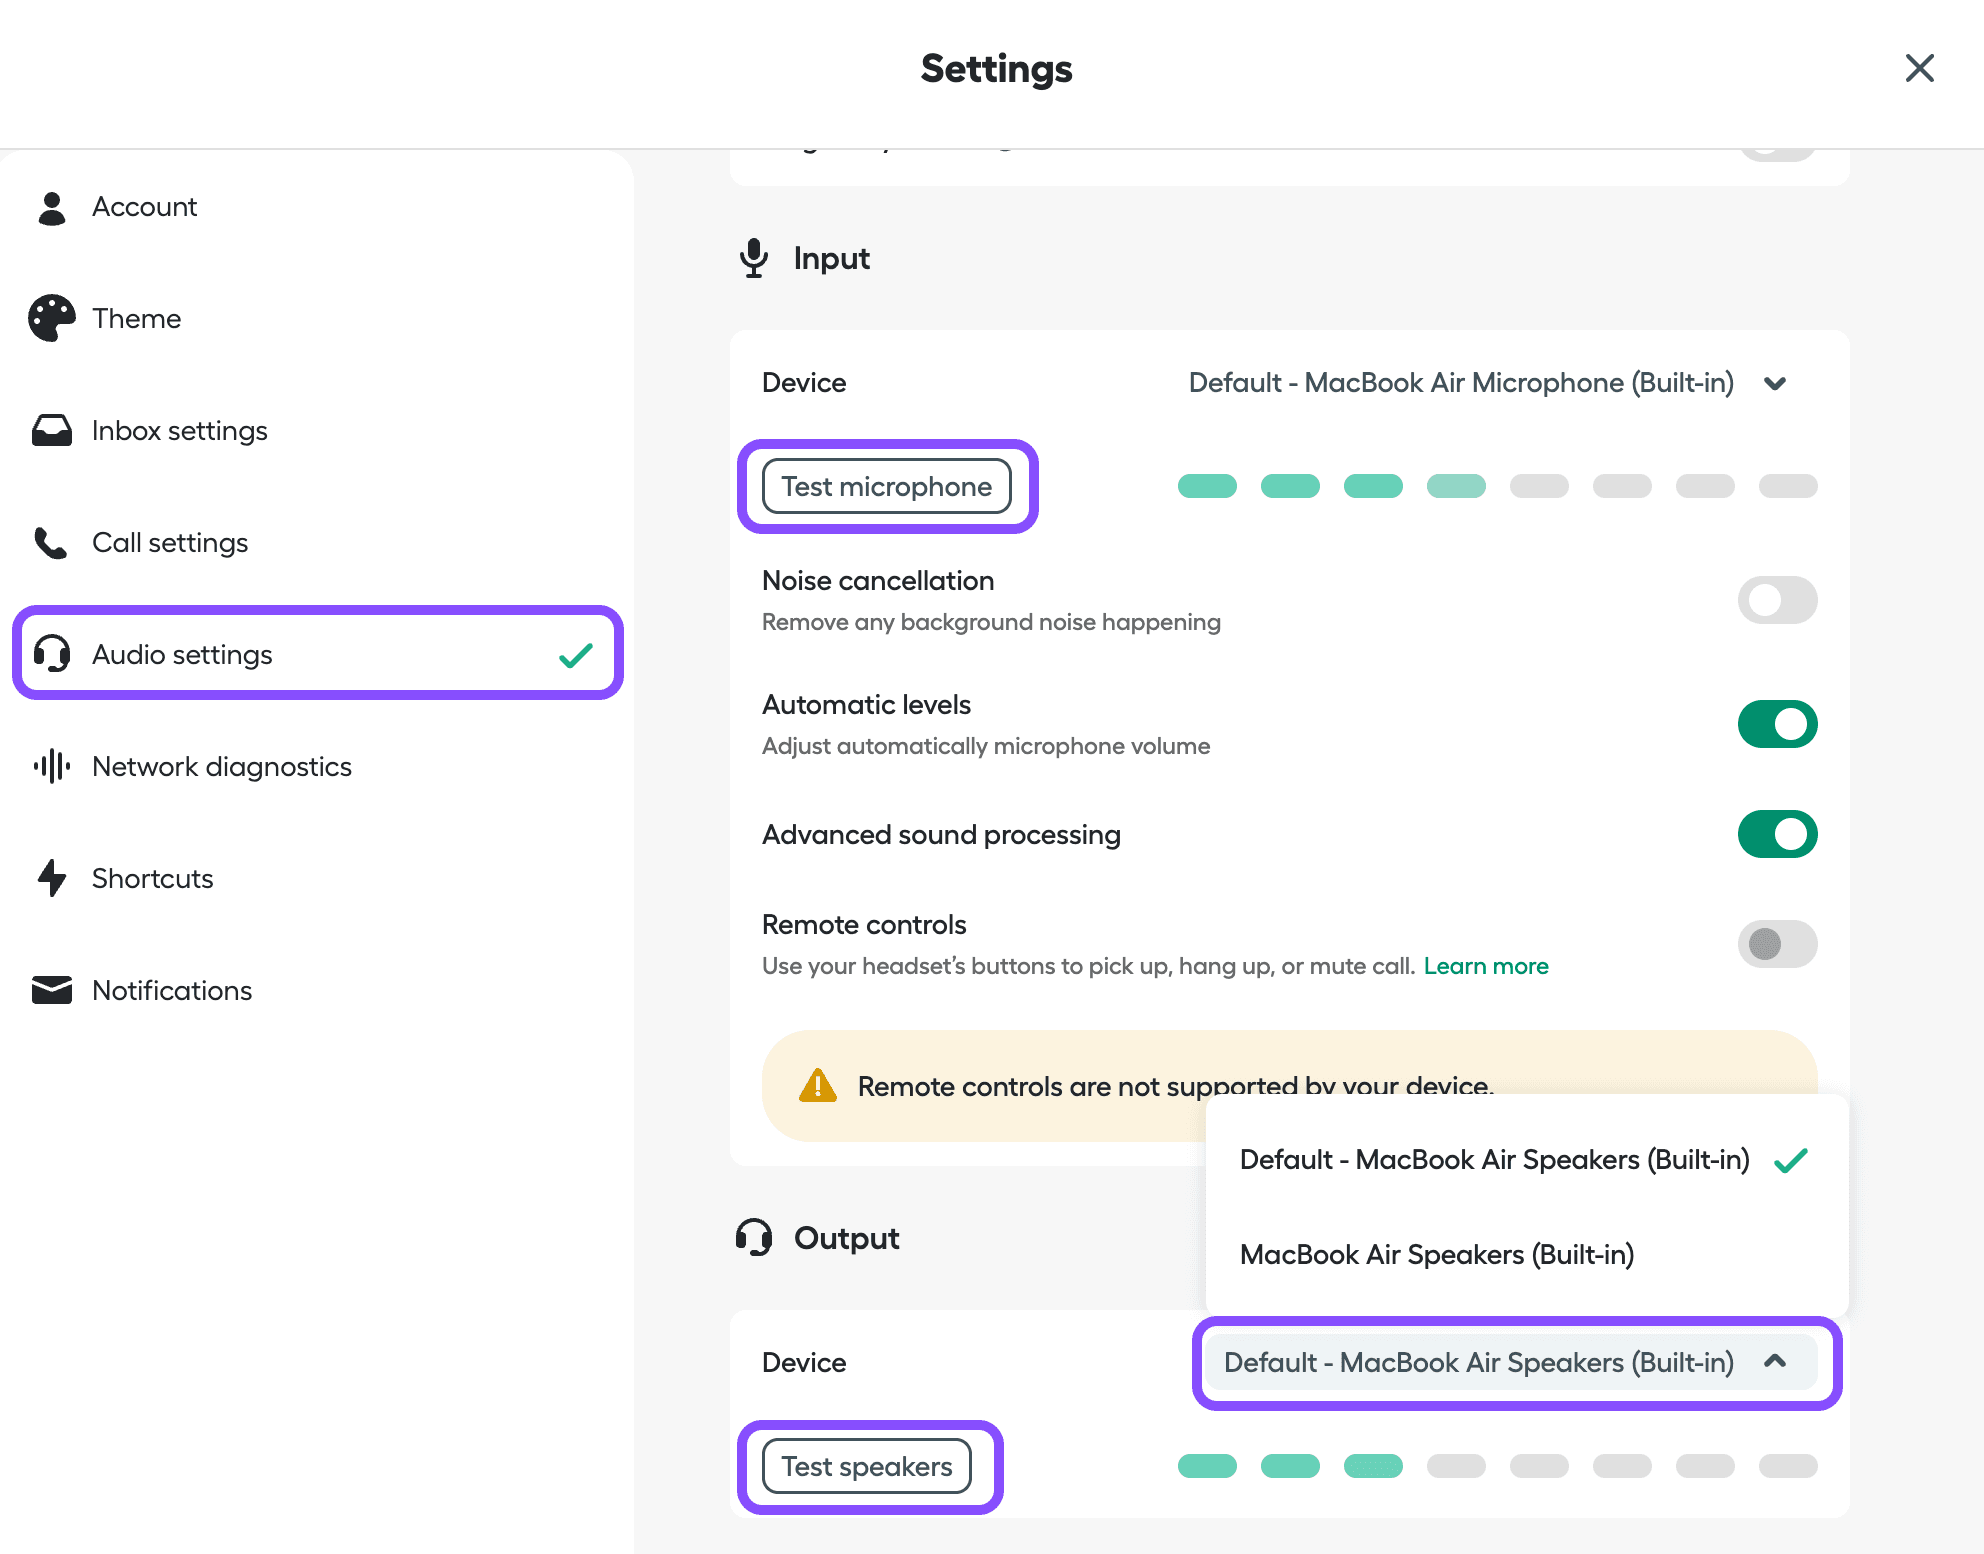Switch to Call settings
Image resolution: width=1984 pixels, height=1554 pixels.
[x=170, y=542]
